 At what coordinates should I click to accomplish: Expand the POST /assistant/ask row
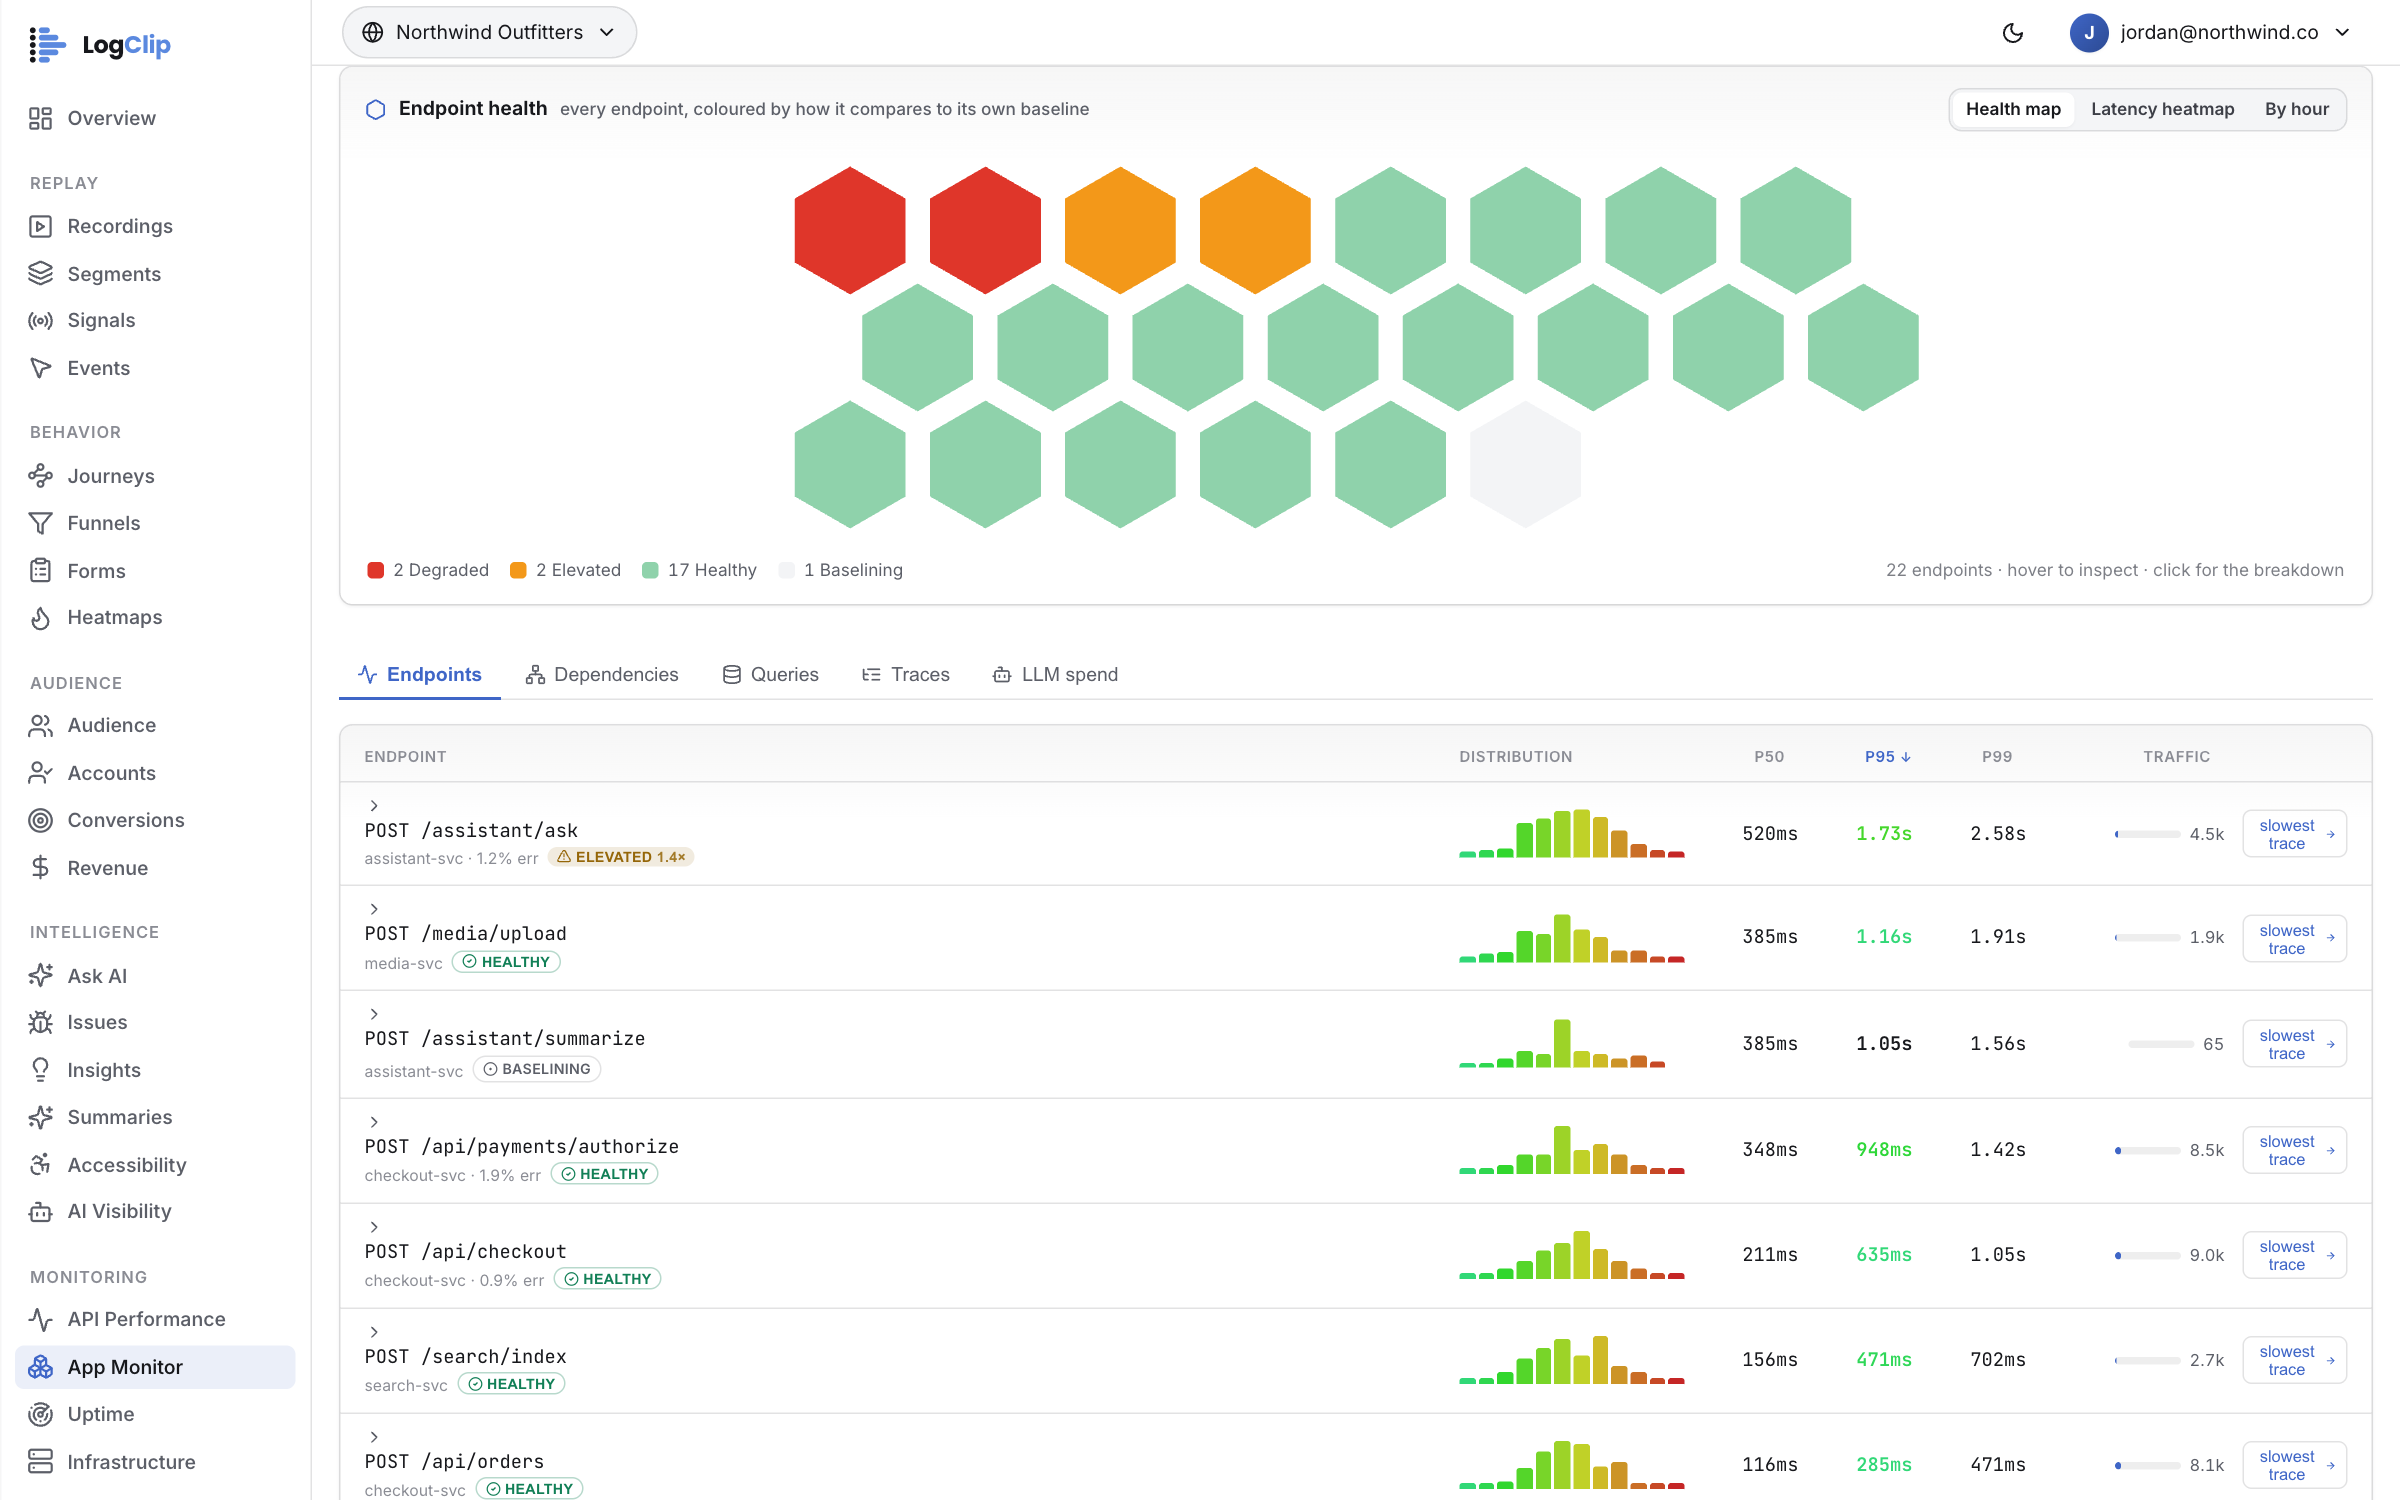click(x=374, y=805)
